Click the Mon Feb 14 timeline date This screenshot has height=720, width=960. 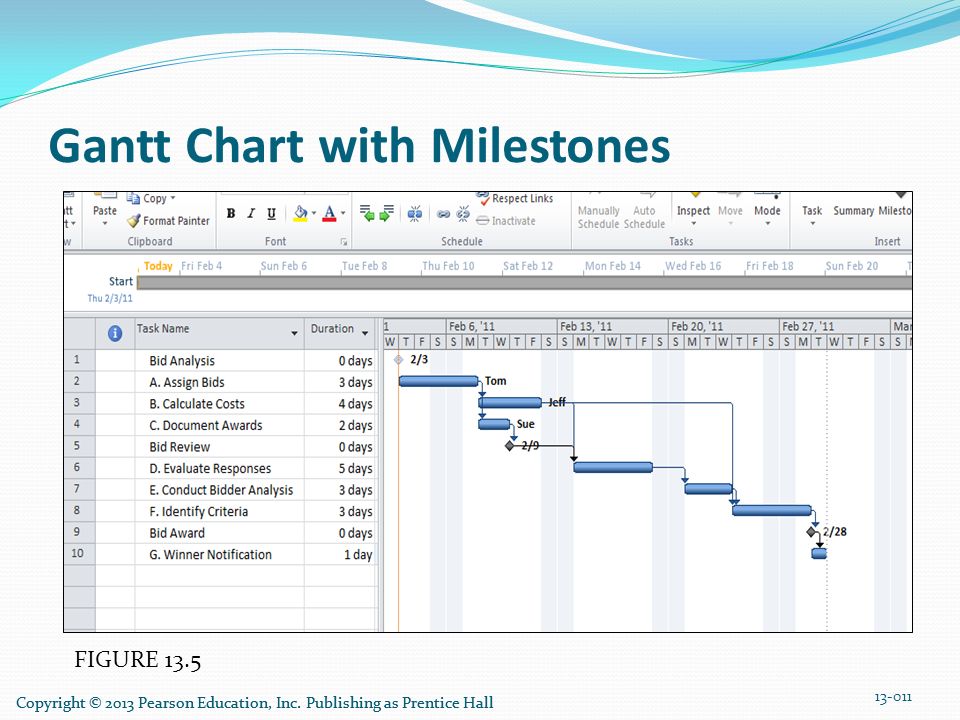tap(612, 266)
